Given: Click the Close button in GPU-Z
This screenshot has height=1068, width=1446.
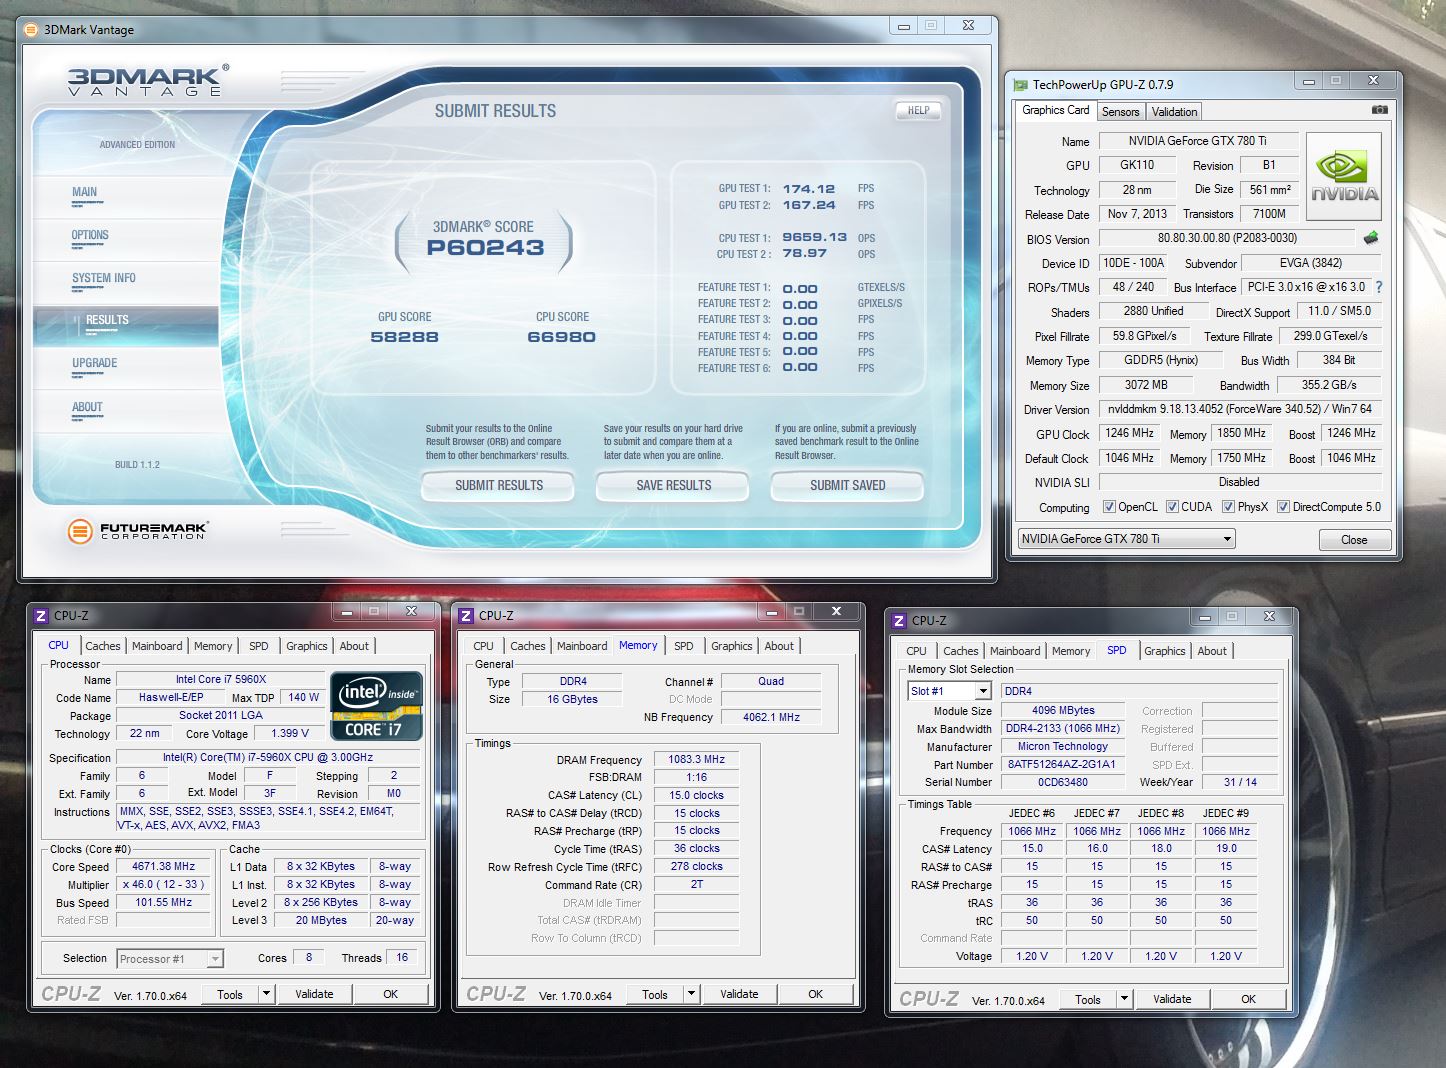Looking at the screenshot, I should [x=1354, y=540].
